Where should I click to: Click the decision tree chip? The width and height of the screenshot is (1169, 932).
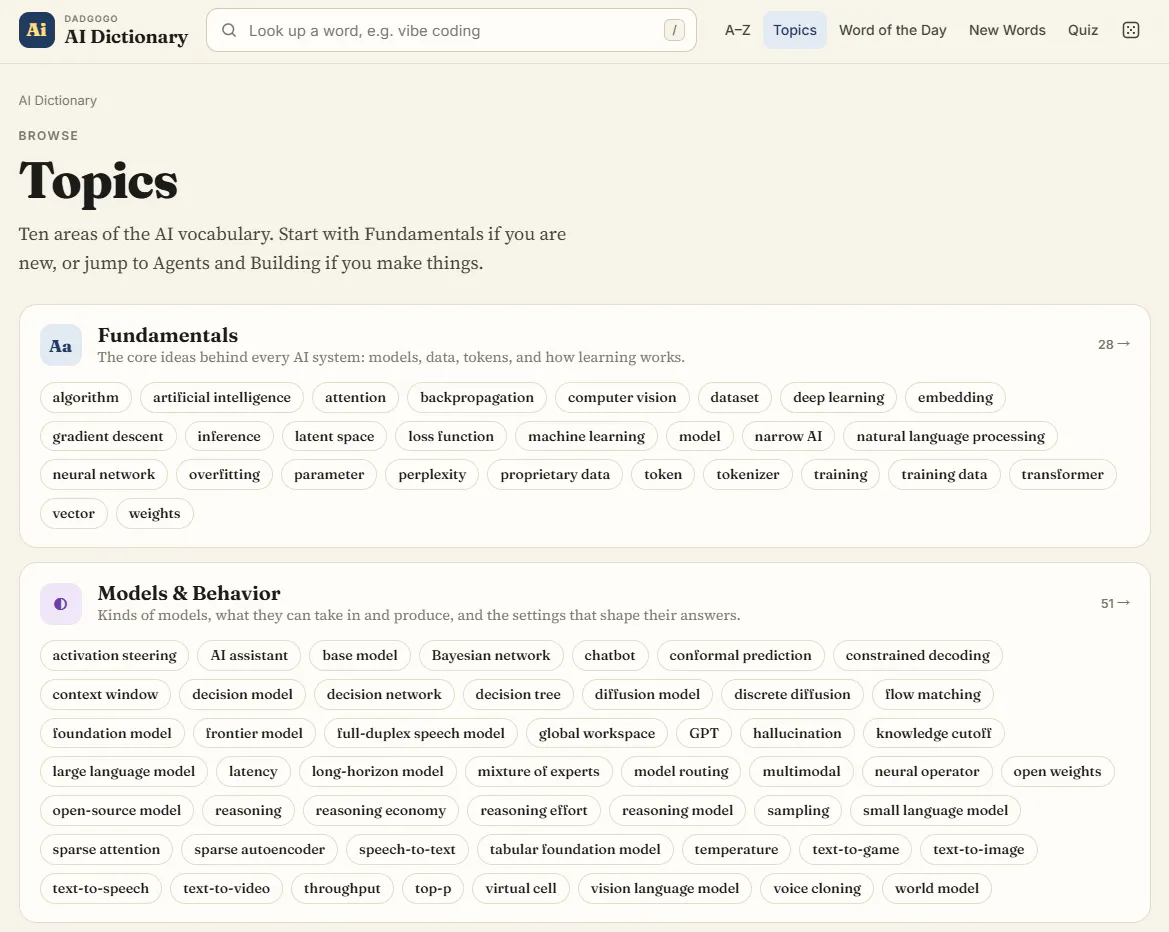tap(518, 694)
